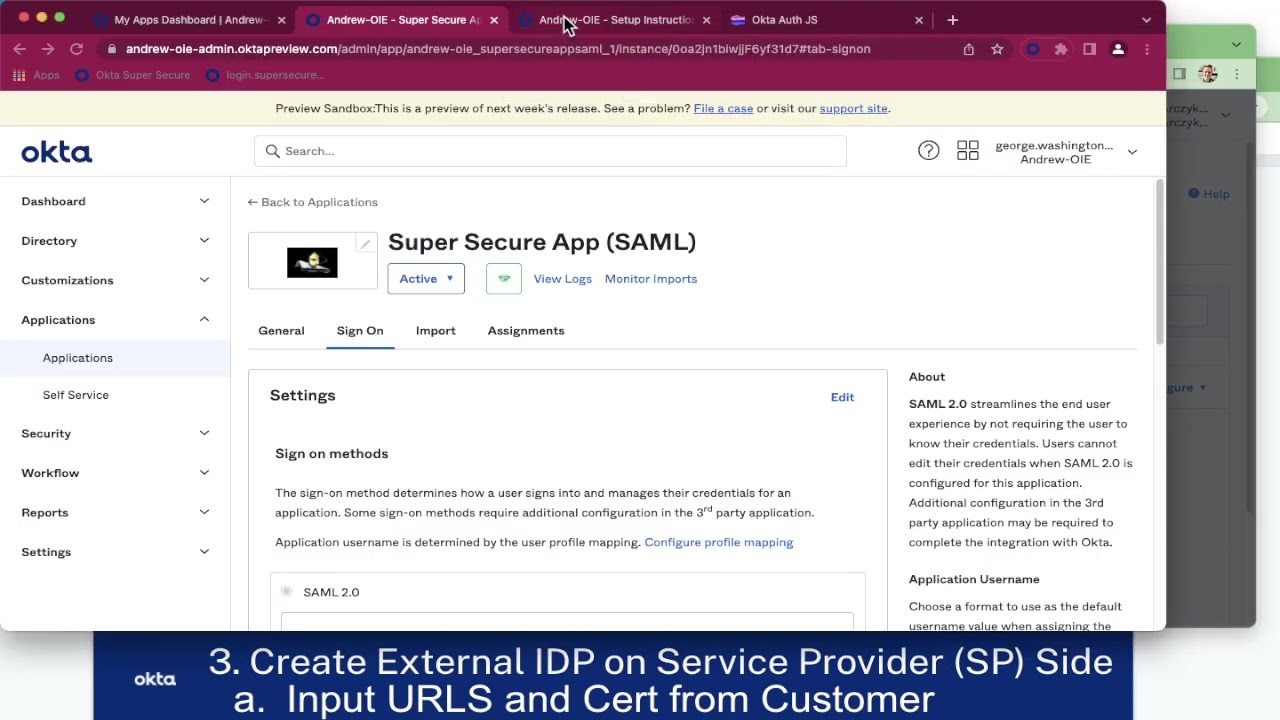Select the Sign On tab

(360, 331)
